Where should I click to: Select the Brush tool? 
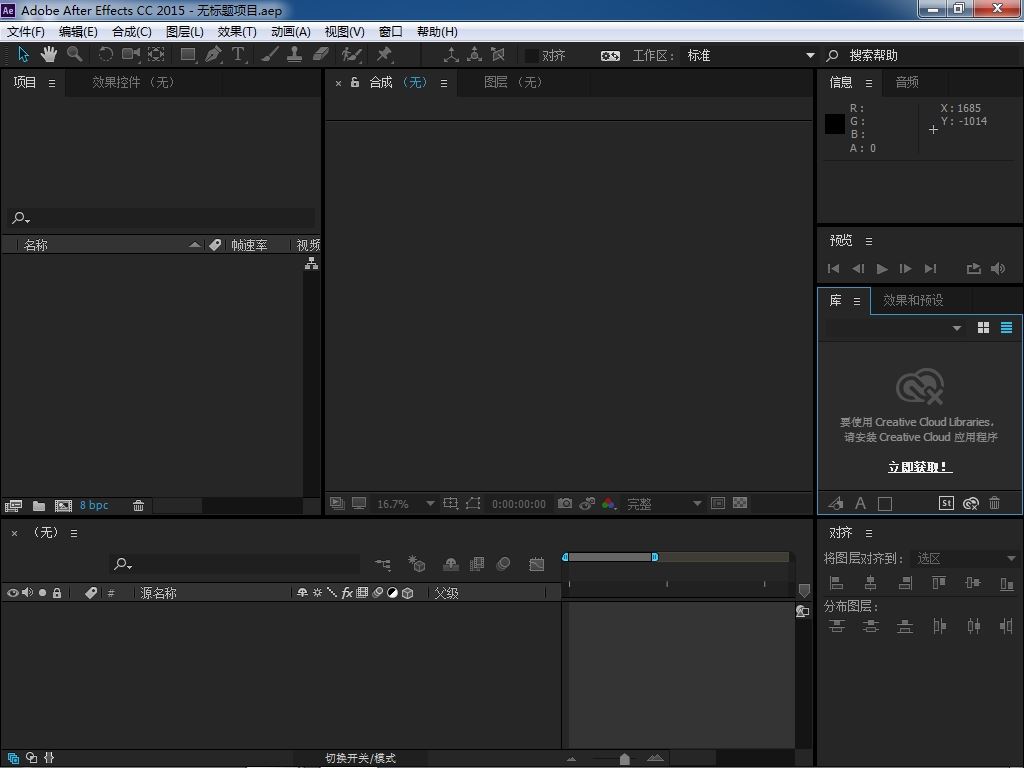tap(270, 54)
